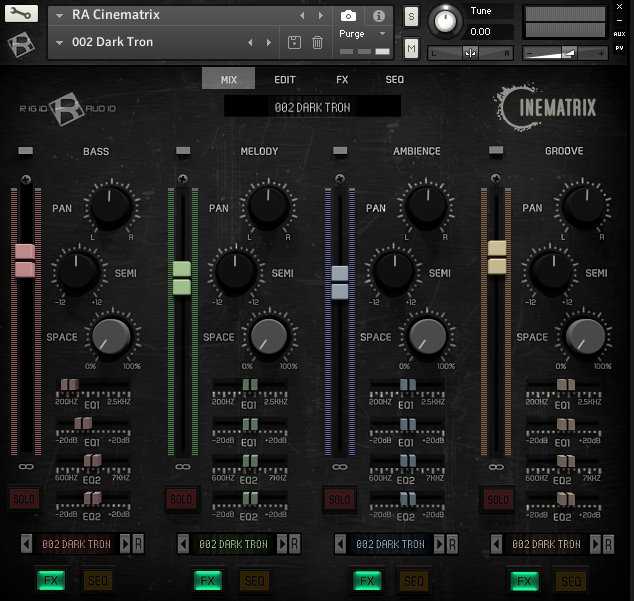This screenshot has height=601, width=634.
Task: Randomize Ambience preset with R button
Action: click(452, 544)
